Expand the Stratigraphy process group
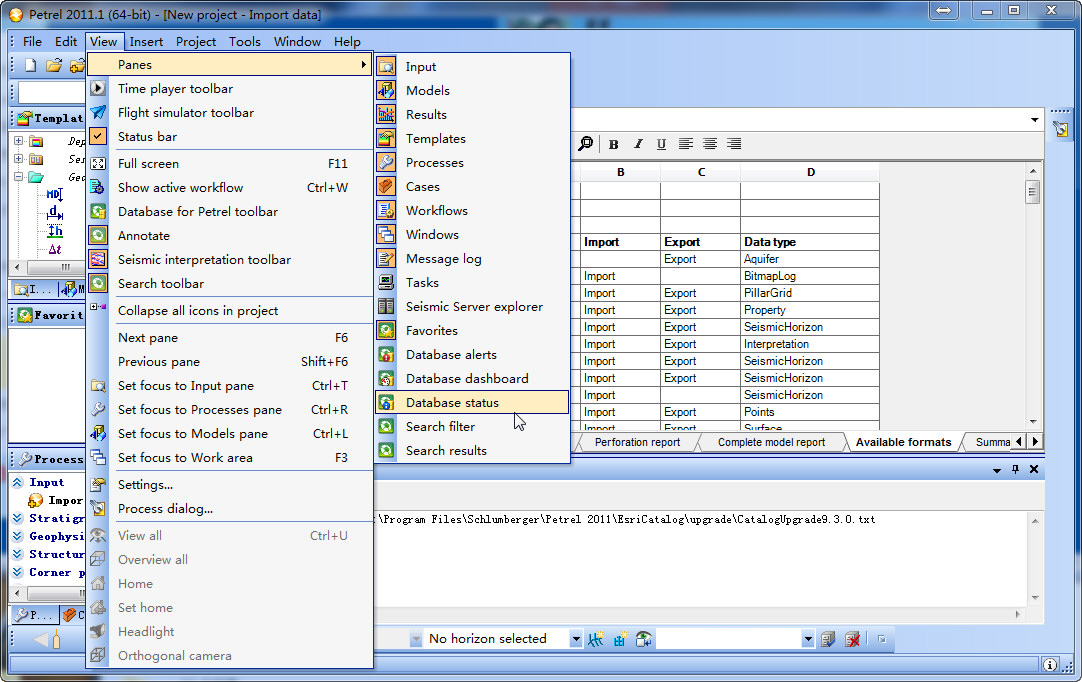 tap(18, 518)
